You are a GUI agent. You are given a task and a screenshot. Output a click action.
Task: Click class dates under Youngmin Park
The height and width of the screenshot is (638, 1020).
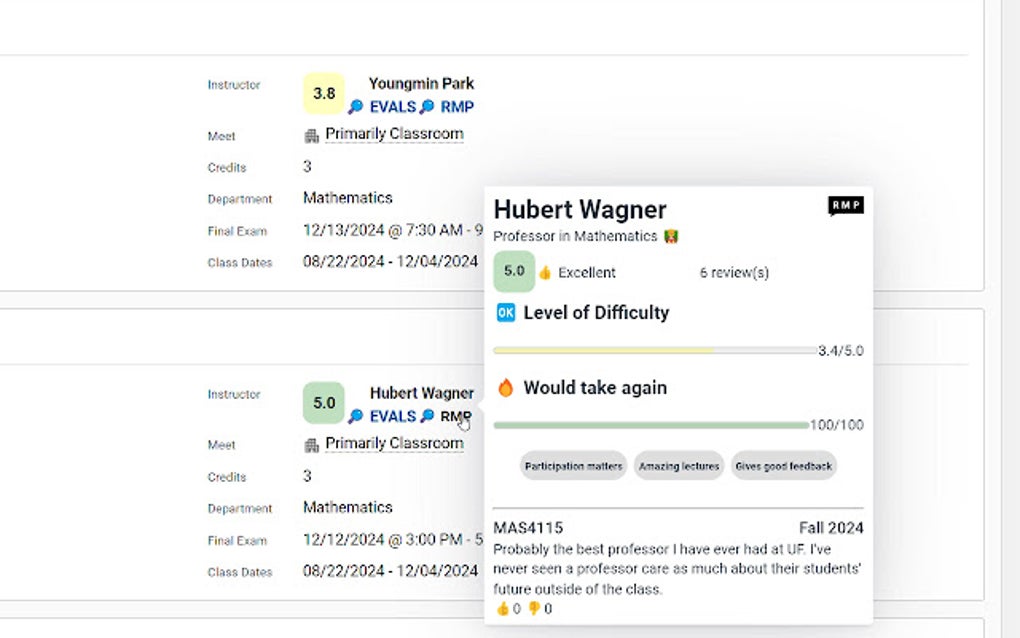pyautogui.click(x=390, y=261)
